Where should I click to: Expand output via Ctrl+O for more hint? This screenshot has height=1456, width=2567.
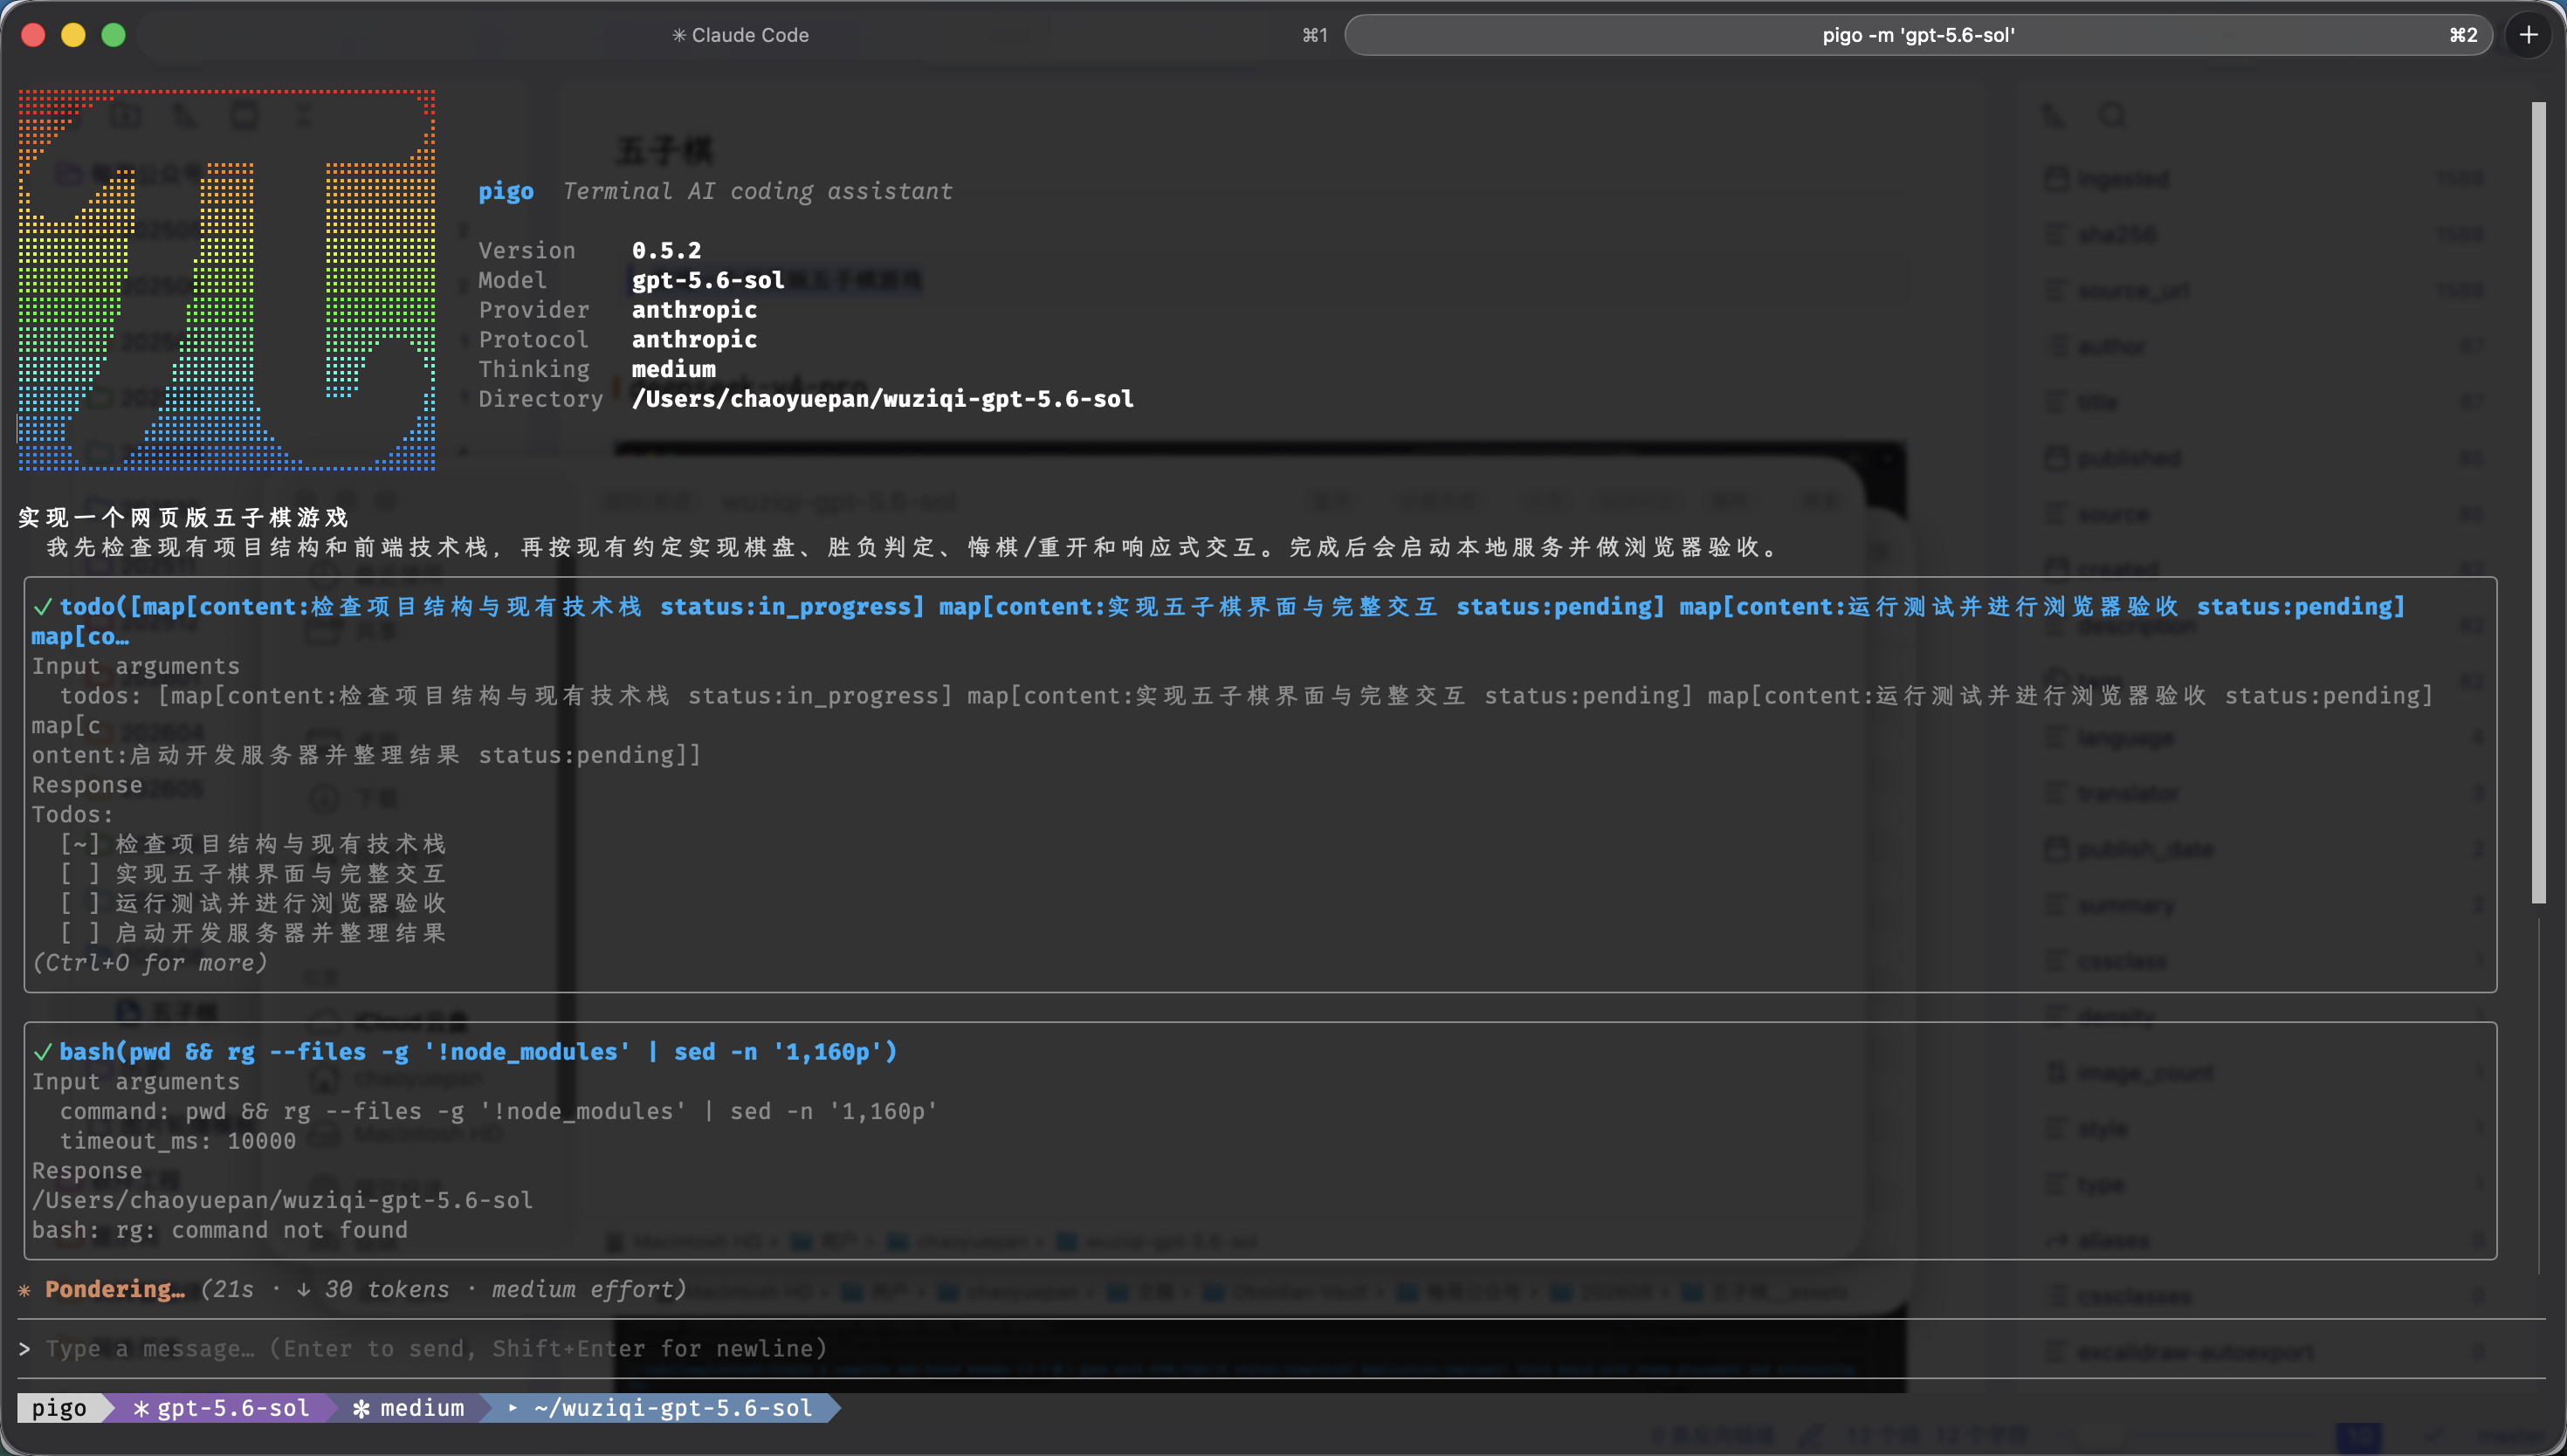[x=150, y=963]
